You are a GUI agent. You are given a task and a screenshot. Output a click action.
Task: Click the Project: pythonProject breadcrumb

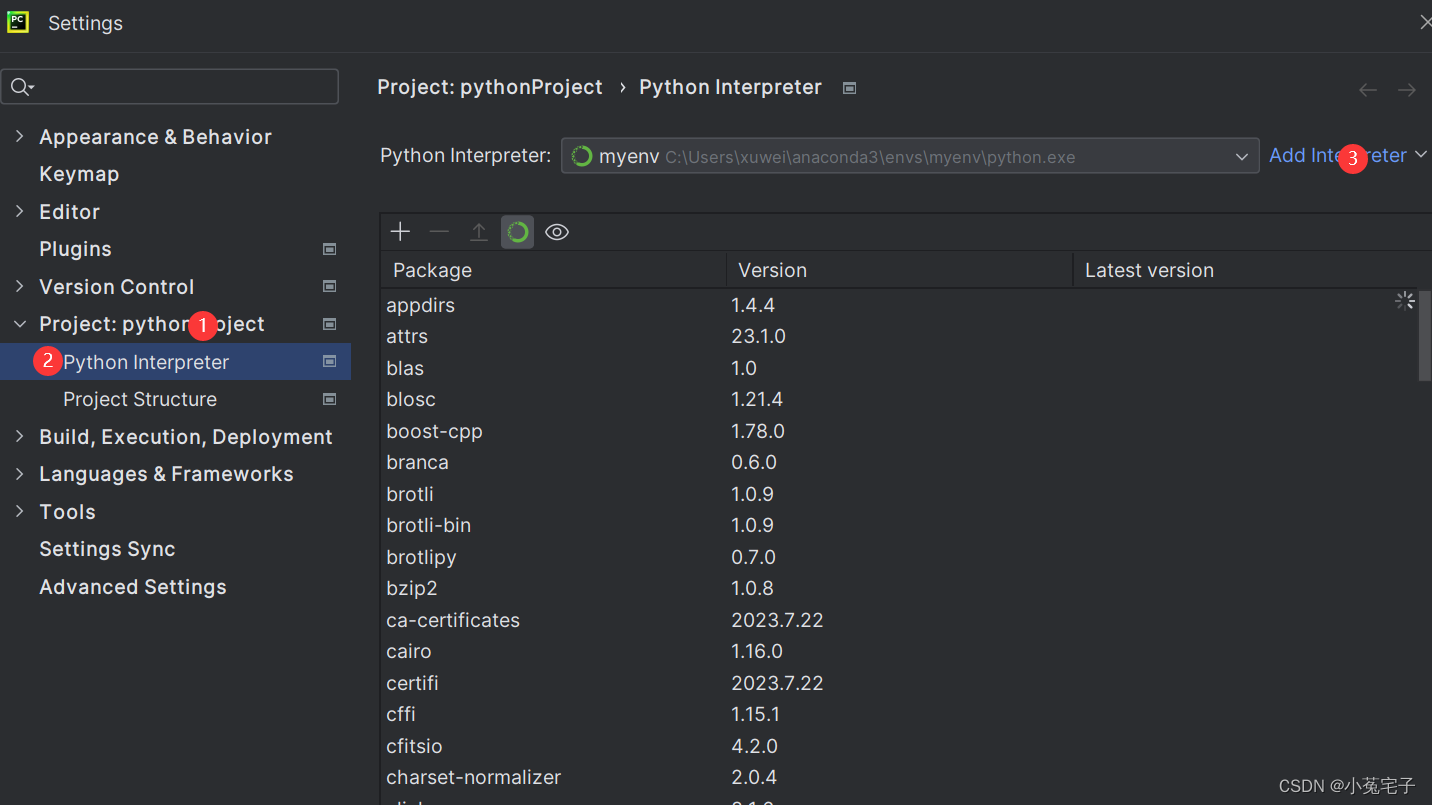tap(490, 88)
